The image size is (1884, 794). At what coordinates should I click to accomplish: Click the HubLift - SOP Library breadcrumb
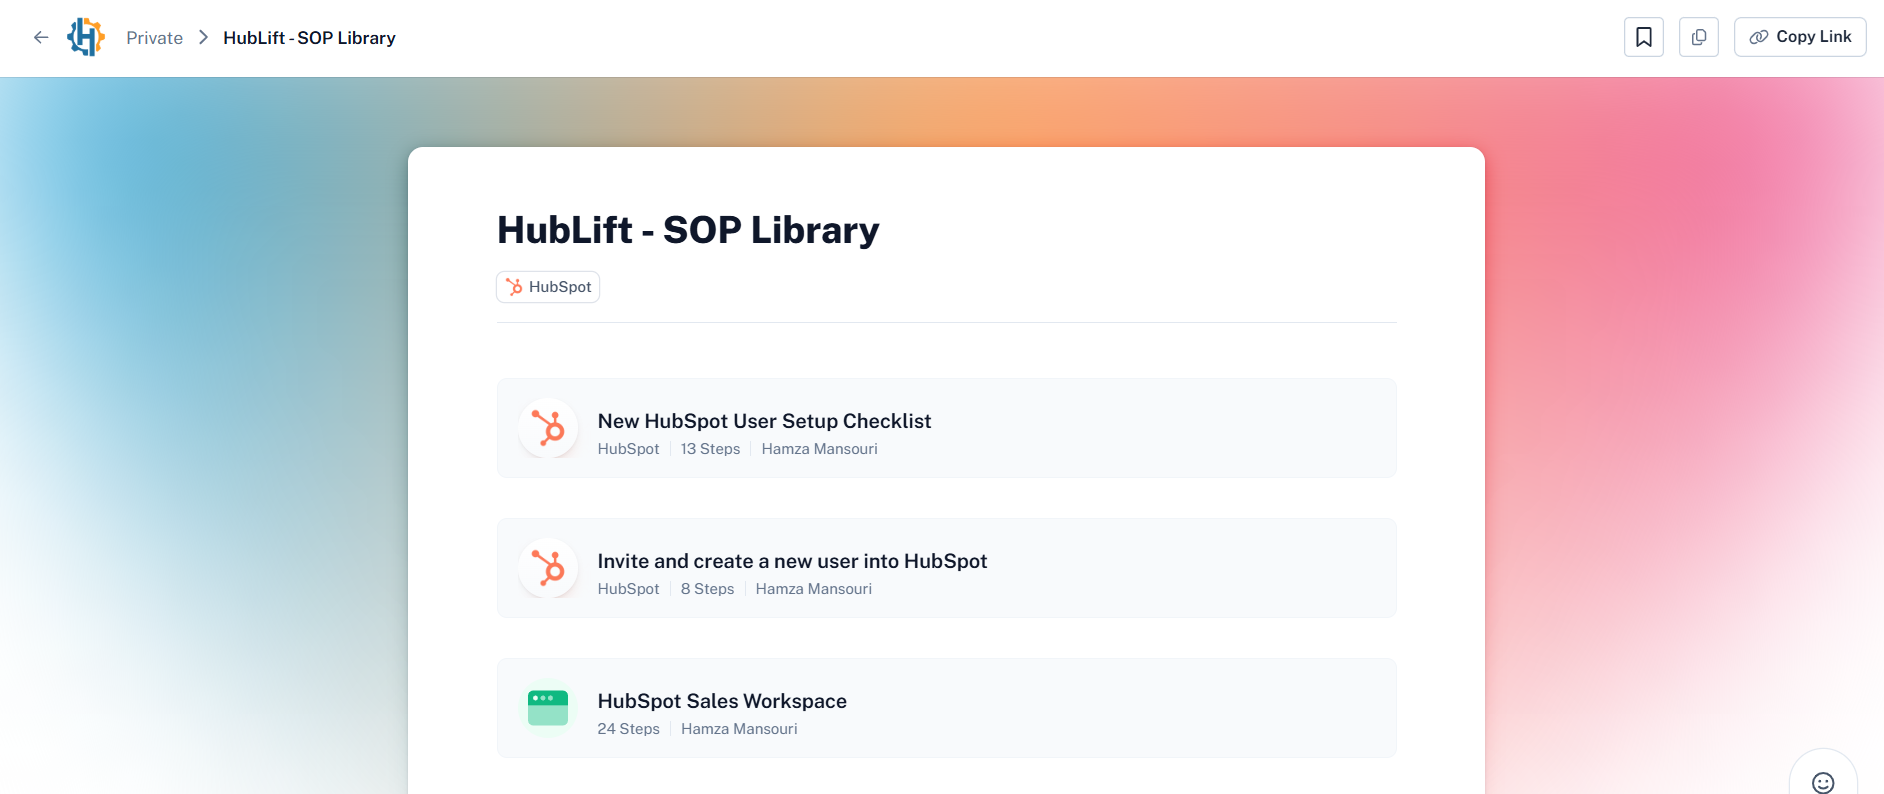(309, 38)
